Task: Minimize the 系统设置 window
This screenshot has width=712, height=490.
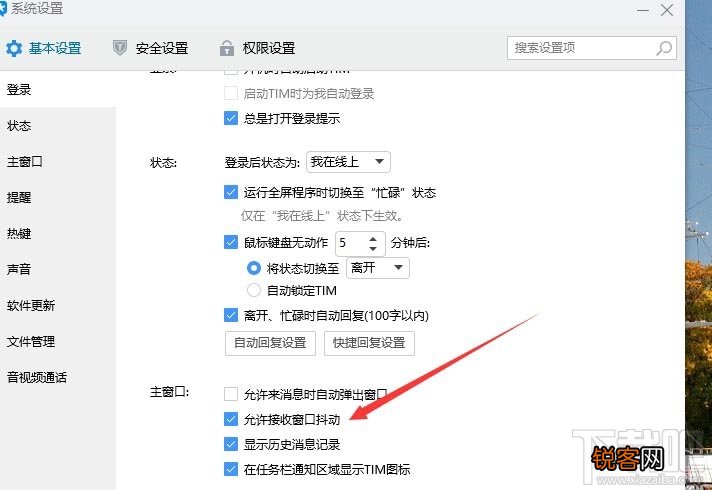Action: (643, 10)
